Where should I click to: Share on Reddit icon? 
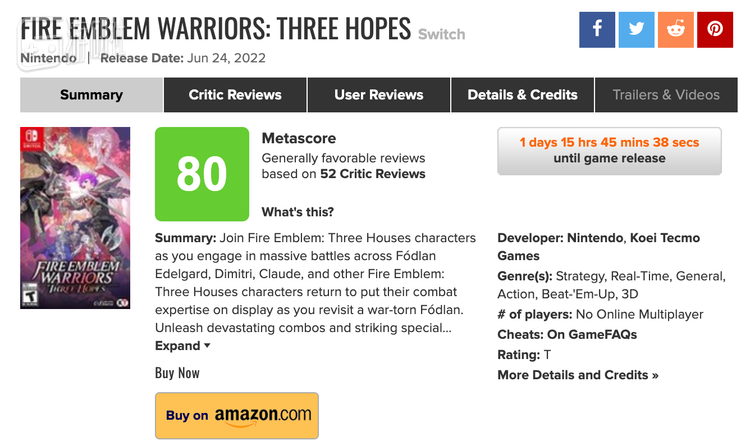pos(676,29)
